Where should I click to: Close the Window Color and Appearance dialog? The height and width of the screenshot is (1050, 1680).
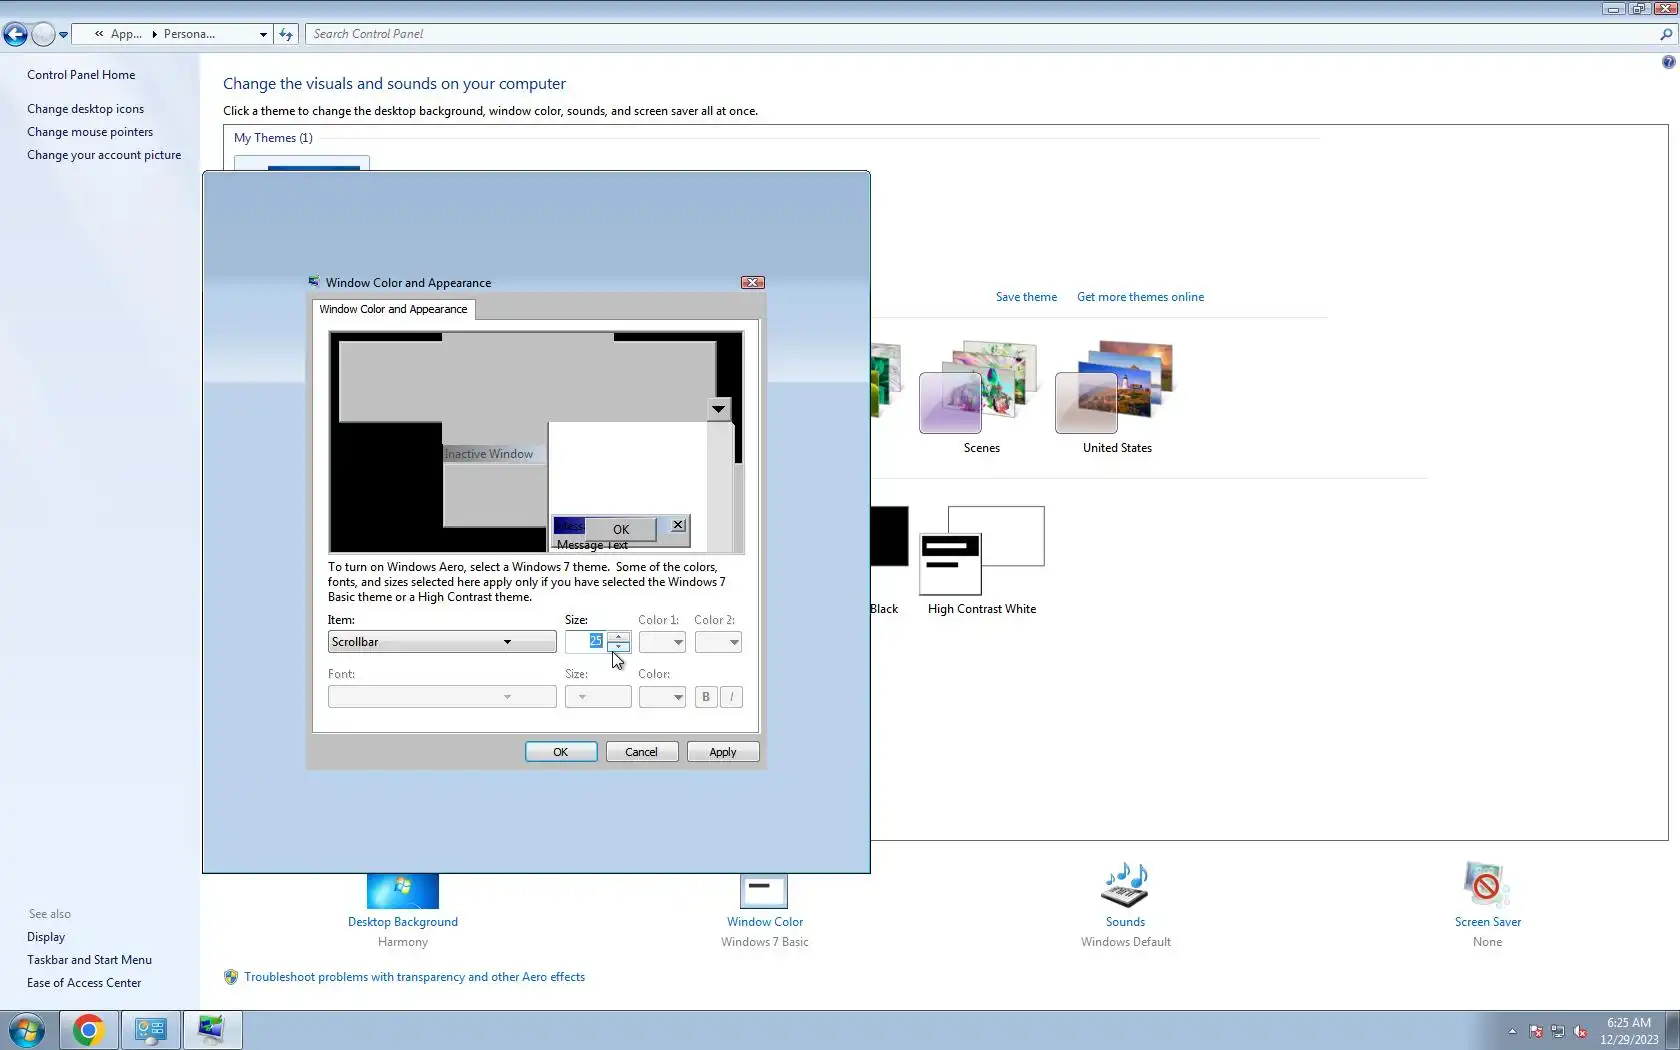point(752,283)
